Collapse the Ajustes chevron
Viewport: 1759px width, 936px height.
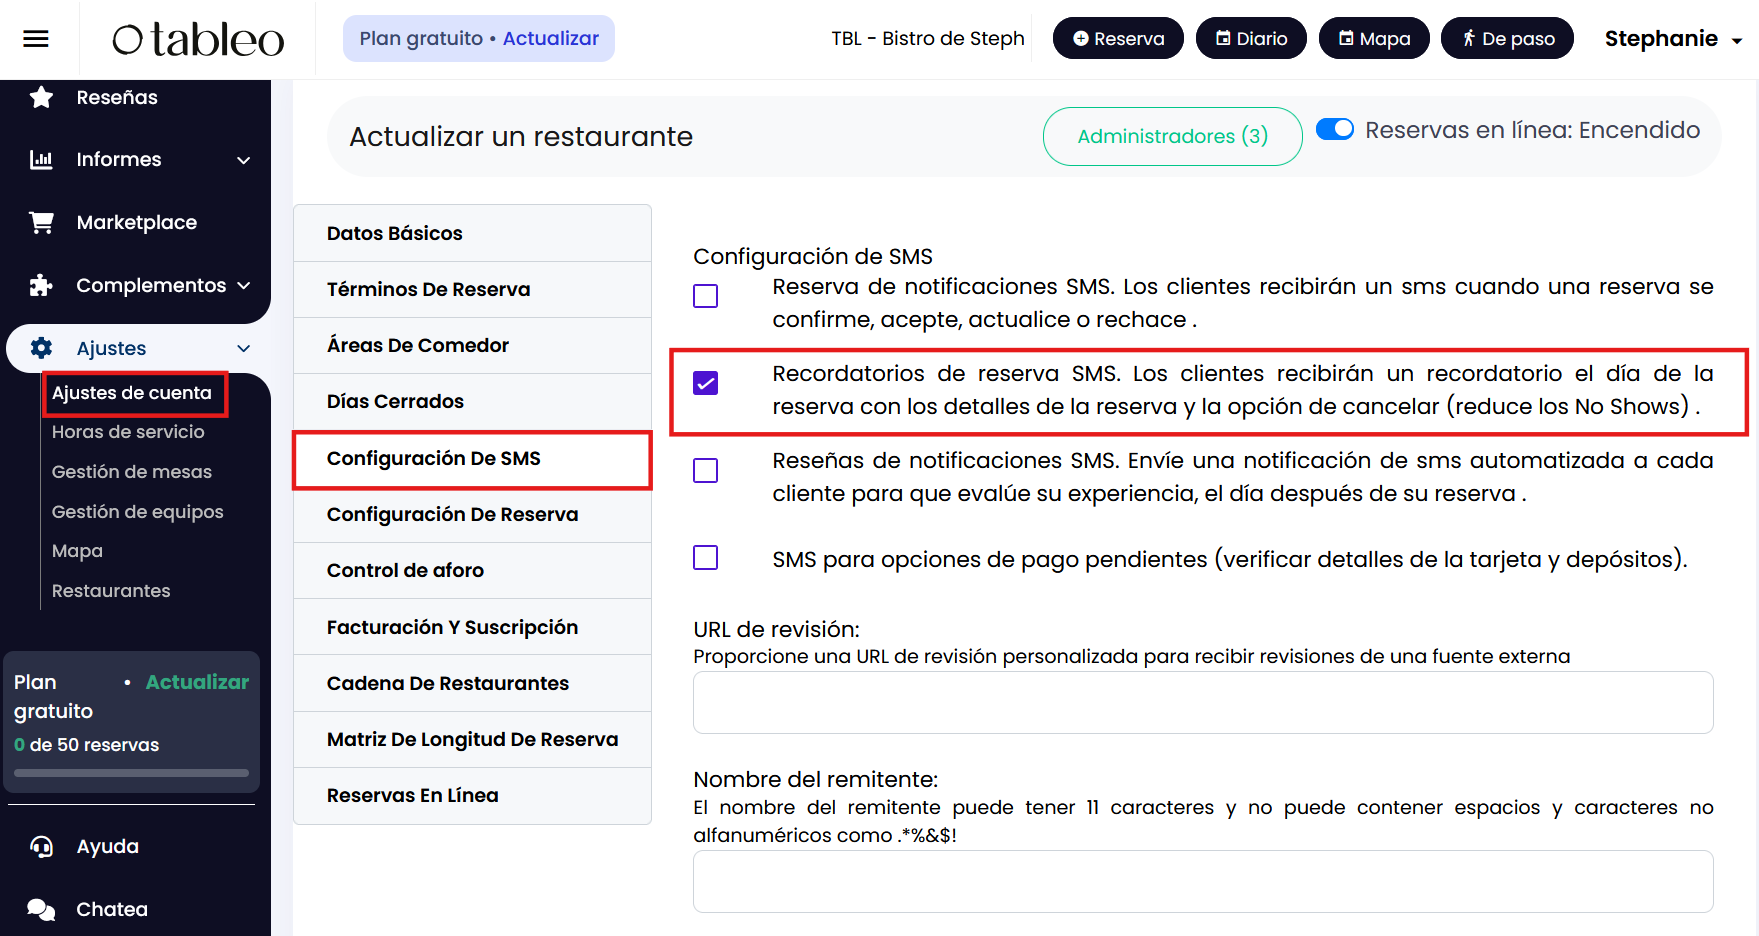(x=243, y=348)
